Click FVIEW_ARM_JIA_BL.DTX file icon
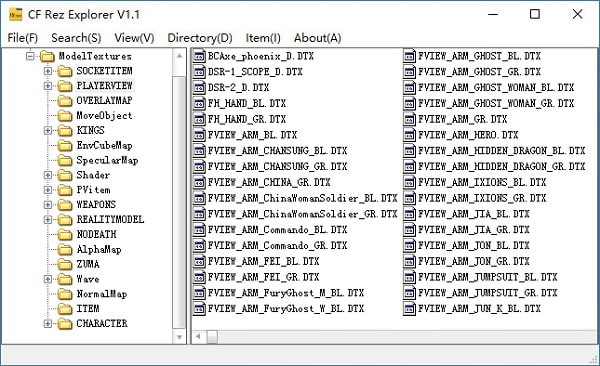600x366 pixels. [409, 214]
